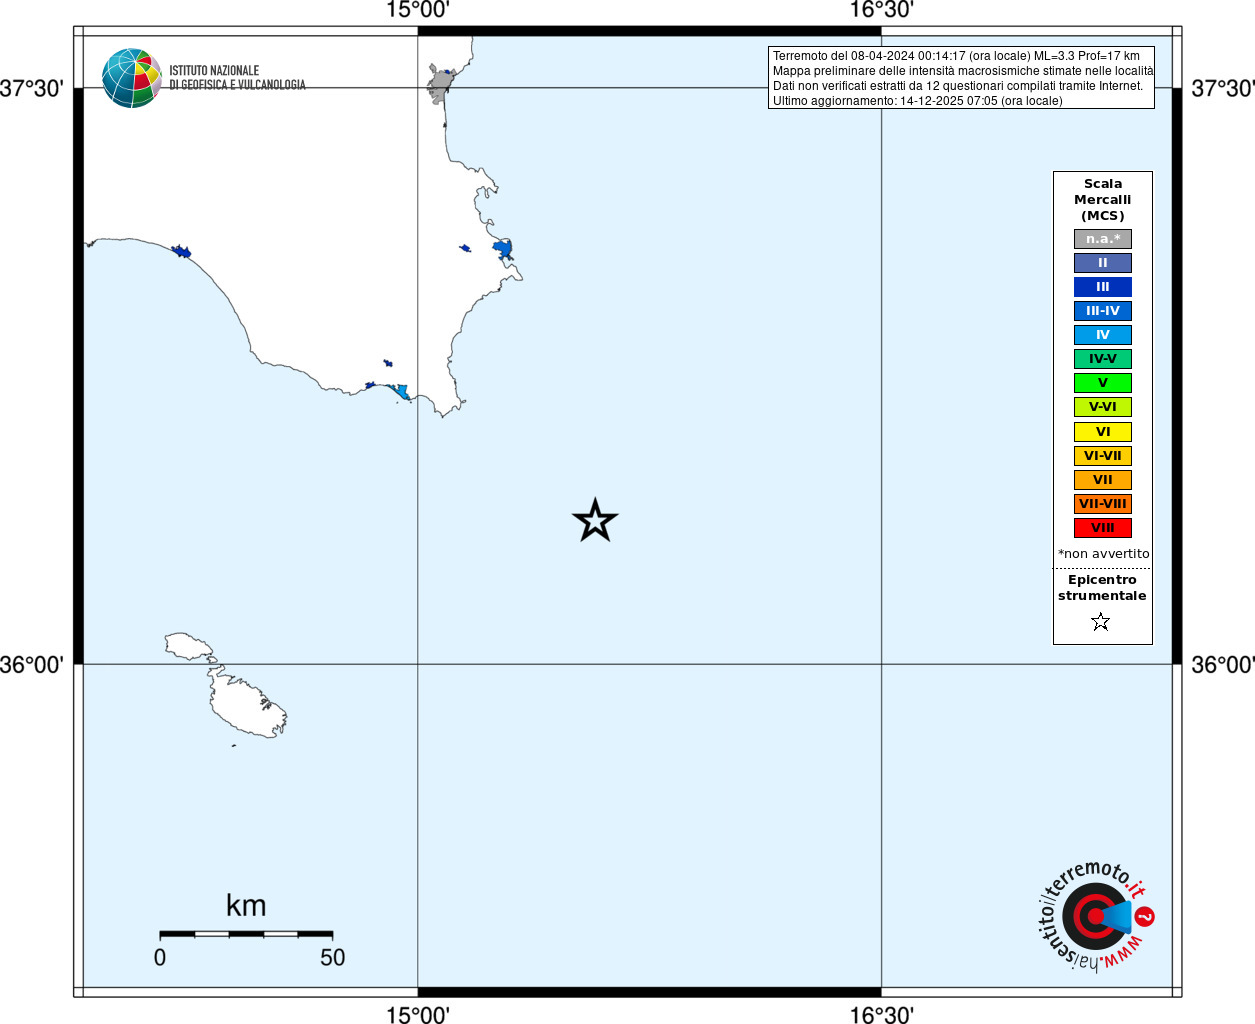Click the '*non avvertito' legend note

tap(1104, 554)
